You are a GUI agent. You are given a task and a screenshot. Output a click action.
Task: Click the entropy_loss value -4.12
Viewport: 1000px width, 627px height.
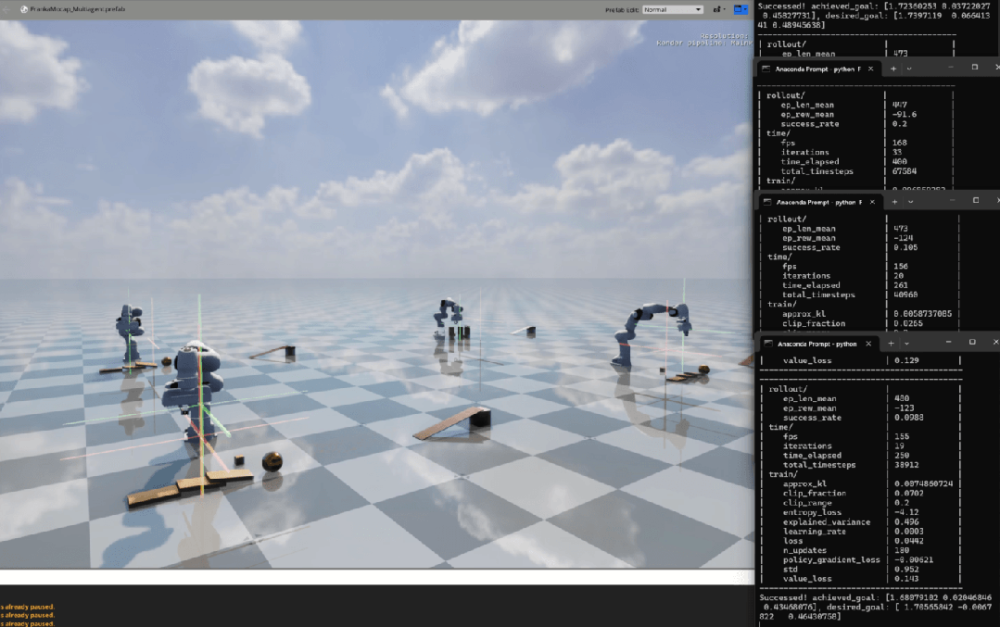[x=906, y=512]
